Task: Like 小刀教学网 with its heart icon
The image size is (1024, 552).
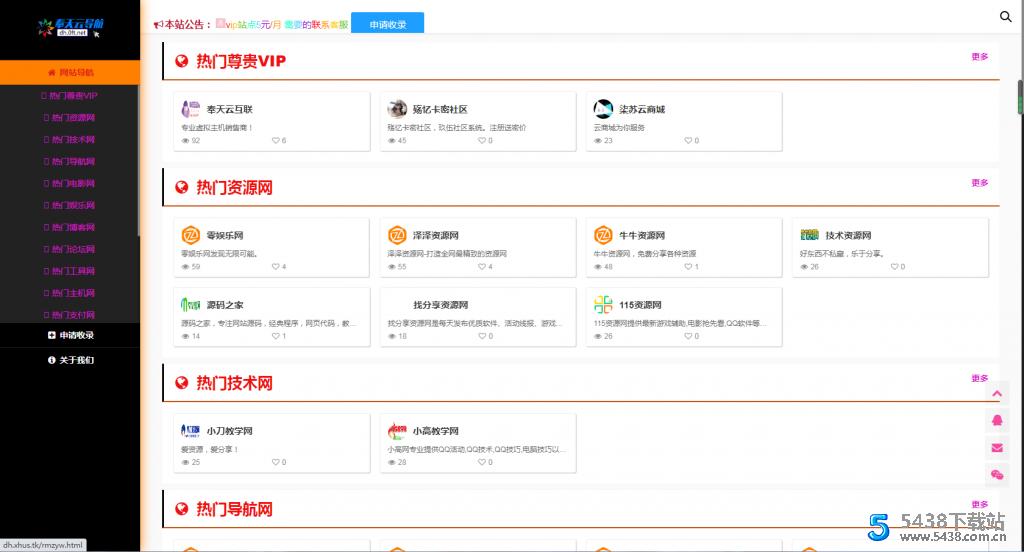Action: [276, 462]
